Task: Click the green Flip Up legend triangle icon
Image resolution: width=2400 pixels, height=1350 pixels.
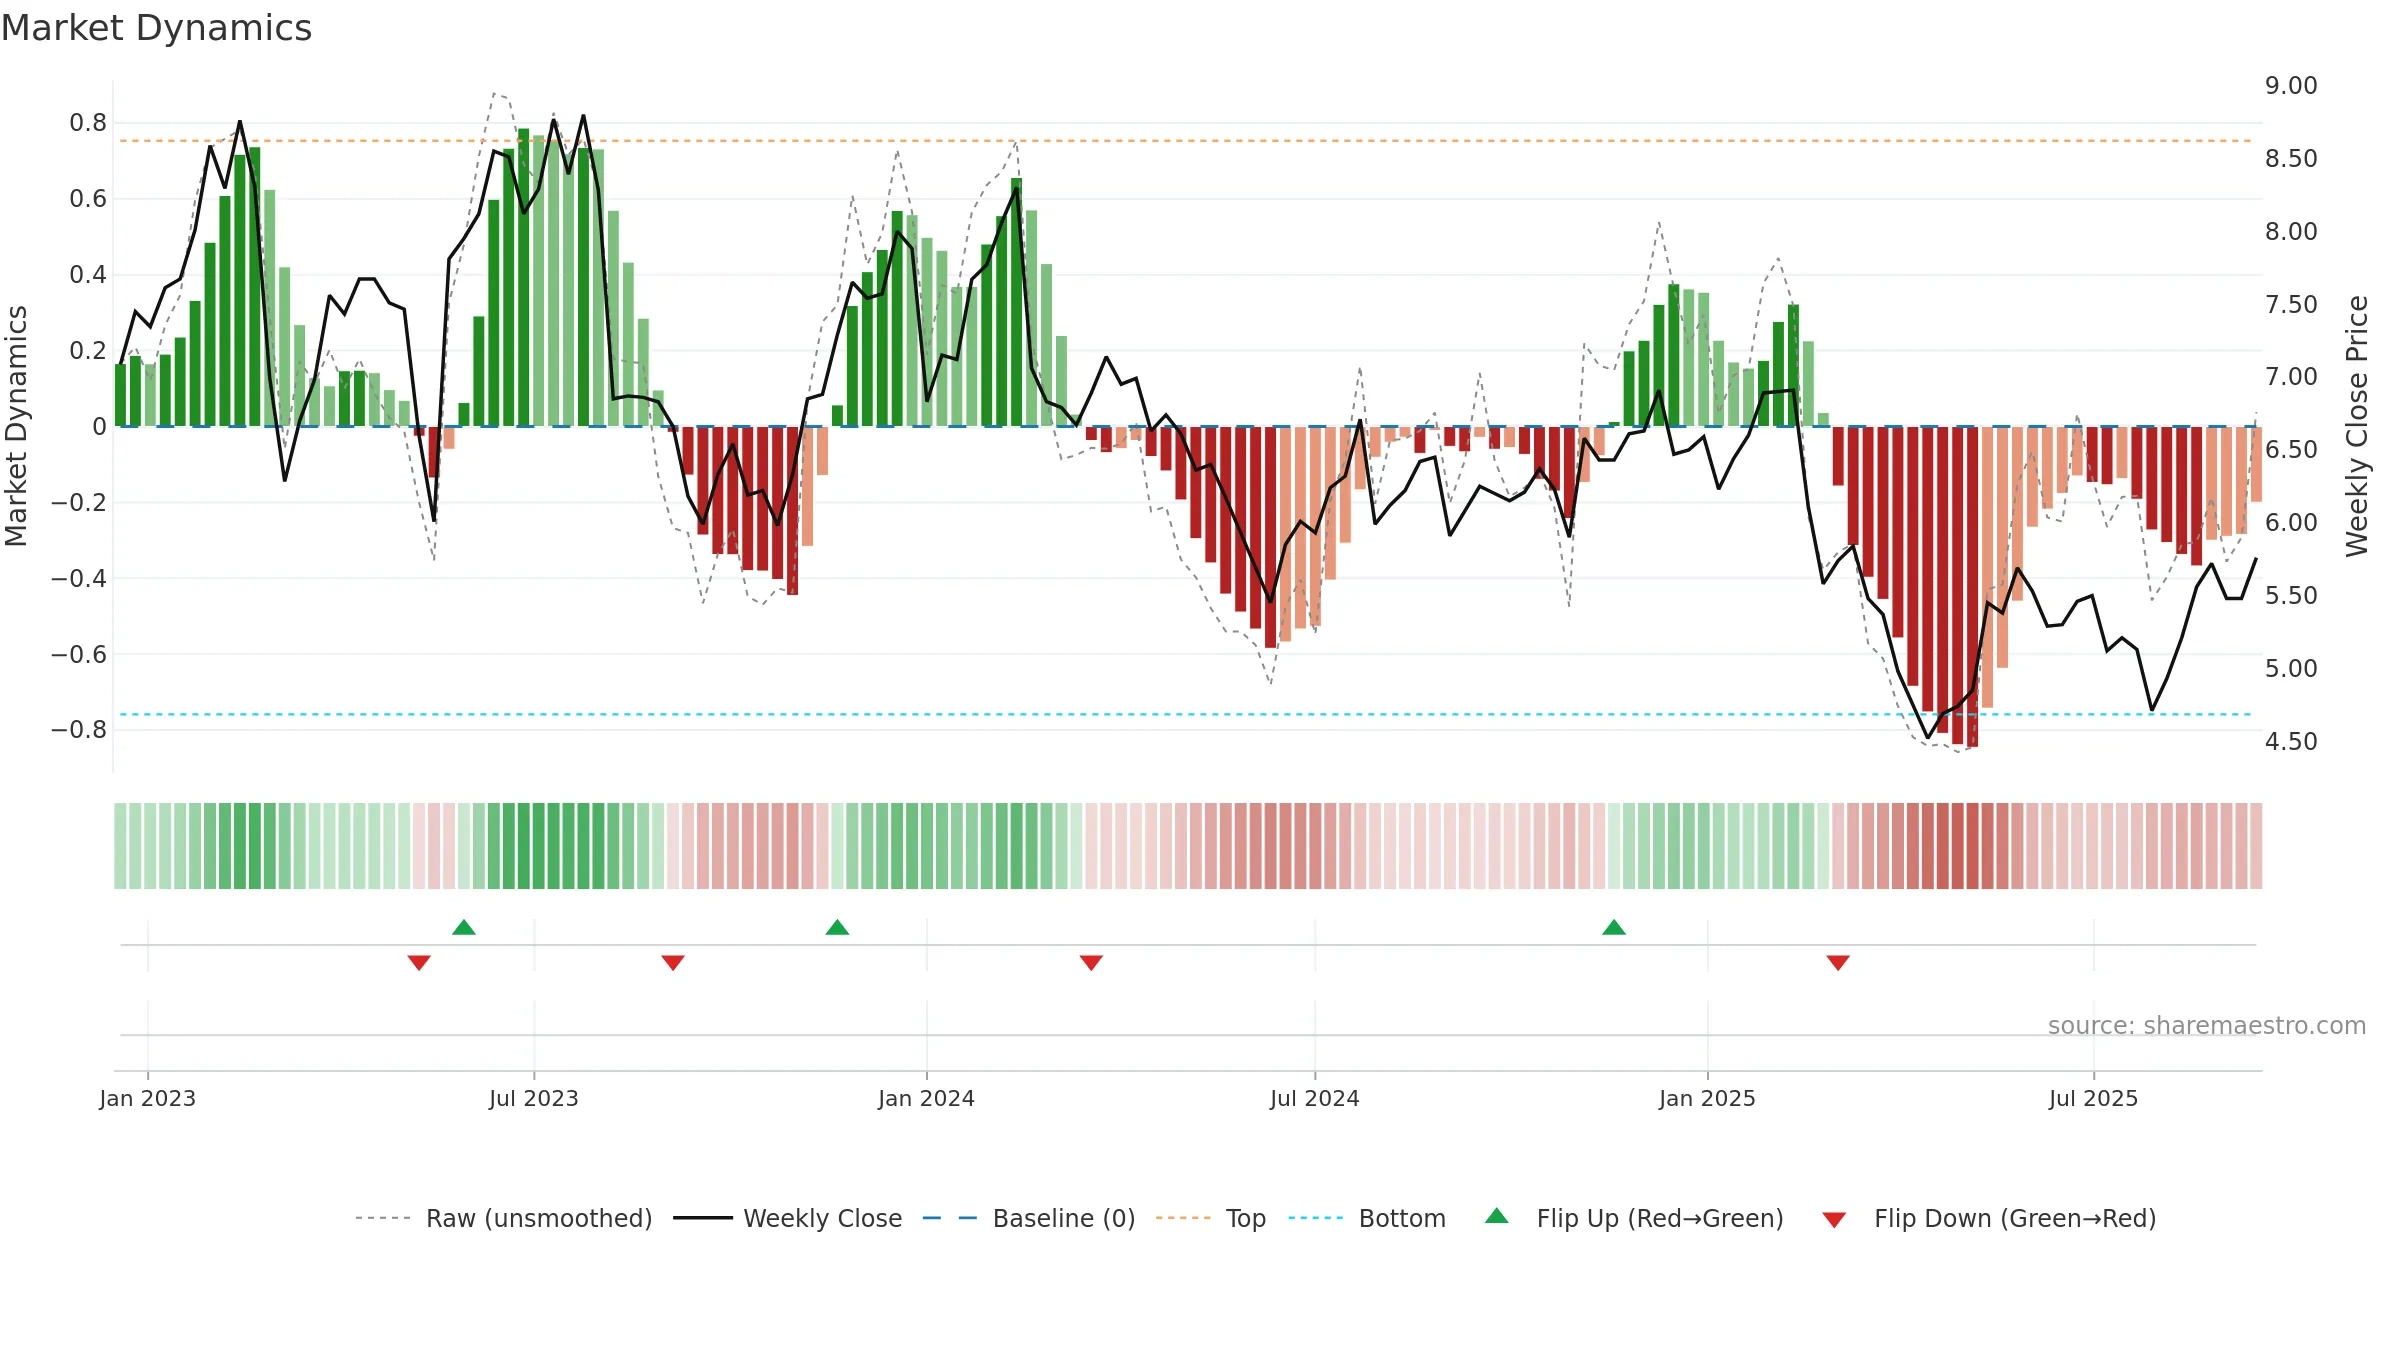Action: (1497, 1216)
